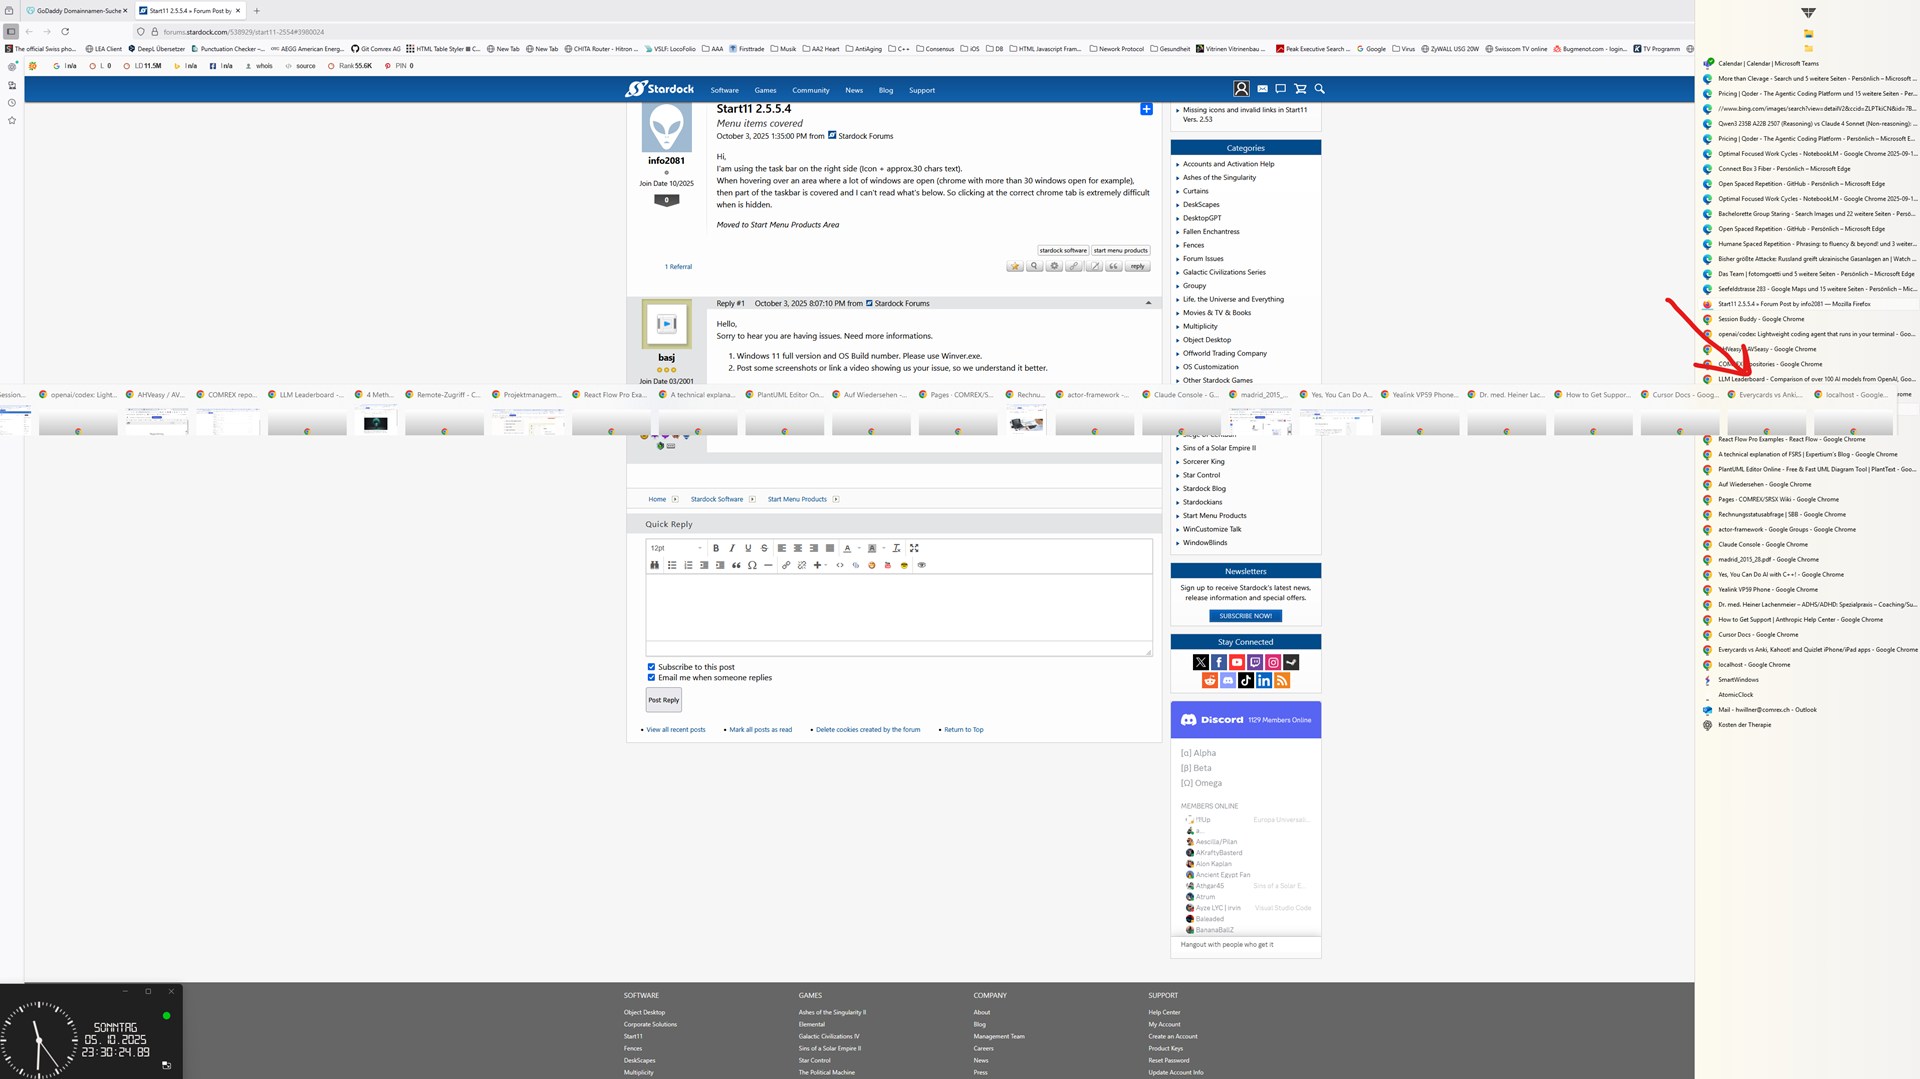Click the Reddit icon under Stay Connected
The image size is (1920, 1079).
(1210, 680)
